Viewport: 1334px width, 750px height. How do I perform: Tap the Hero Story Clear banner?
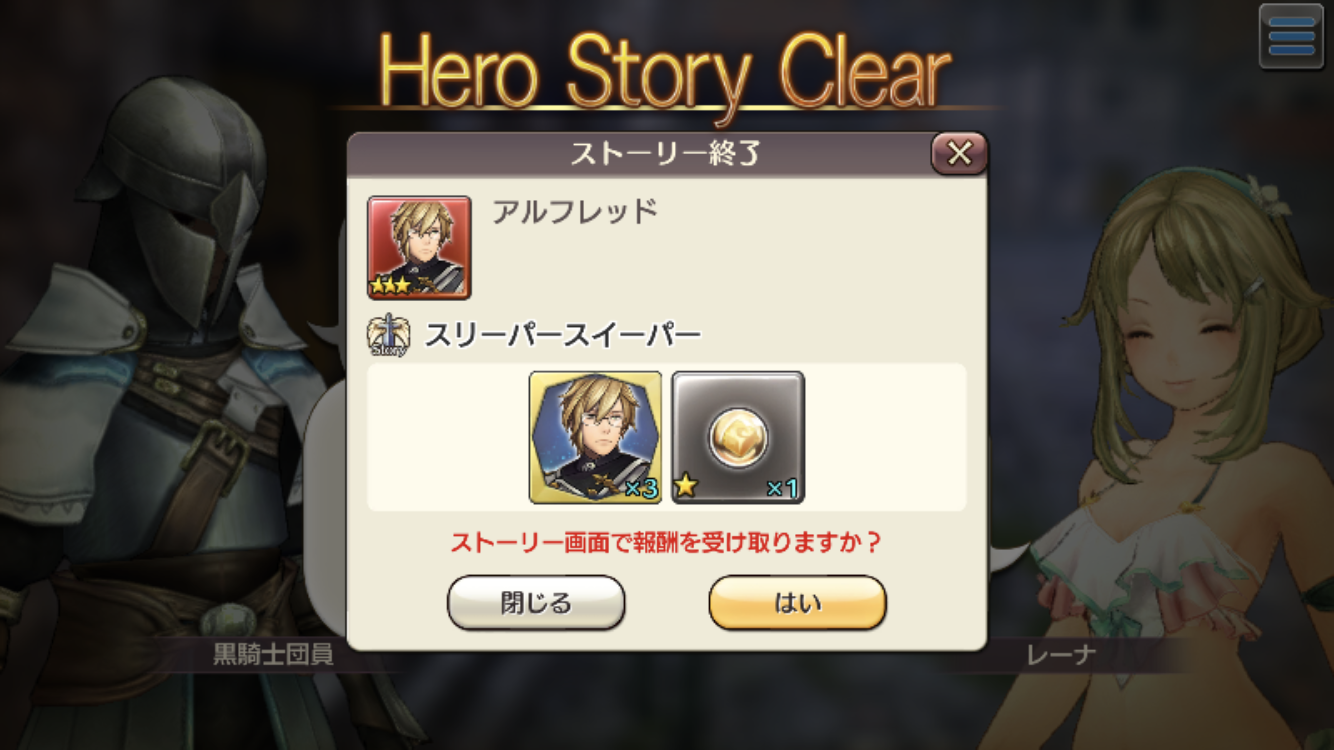[664, 72]
